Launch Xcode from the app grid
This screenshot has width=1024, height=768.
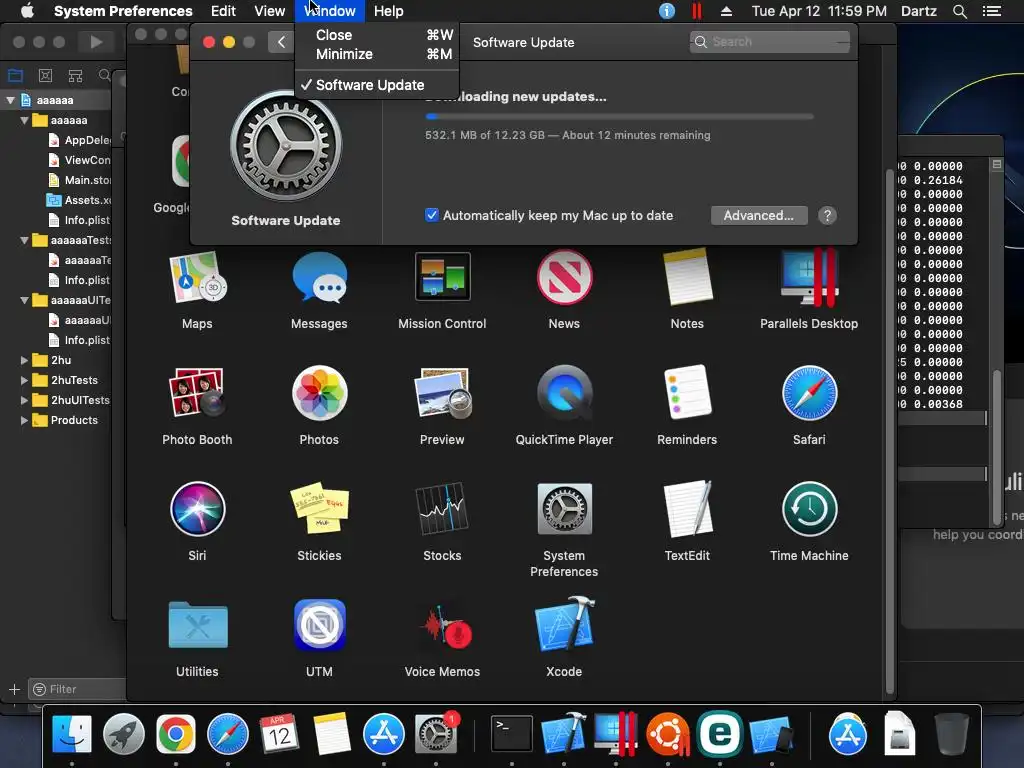tap(564, 624)
